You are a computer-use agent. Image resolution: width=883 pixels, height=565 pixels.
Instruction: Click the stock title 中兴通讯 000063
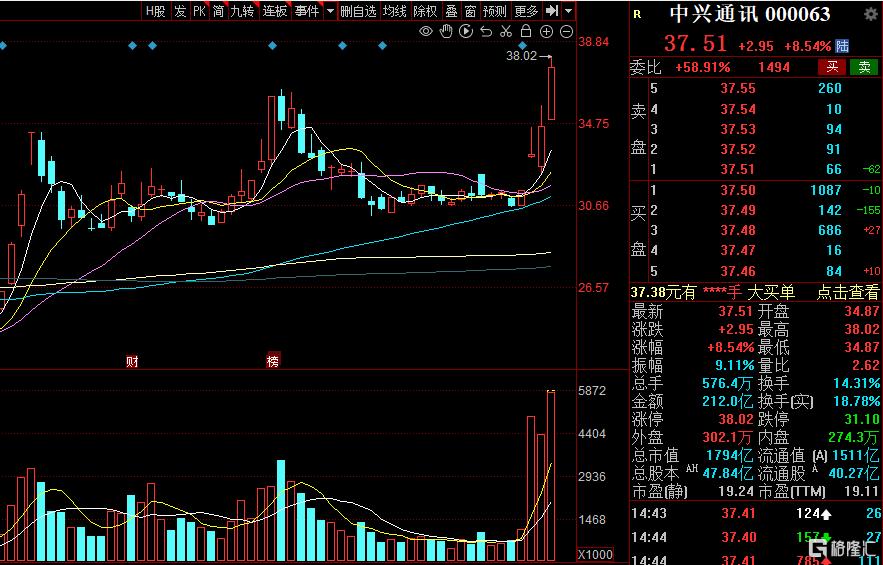click(x=750, y=14)
